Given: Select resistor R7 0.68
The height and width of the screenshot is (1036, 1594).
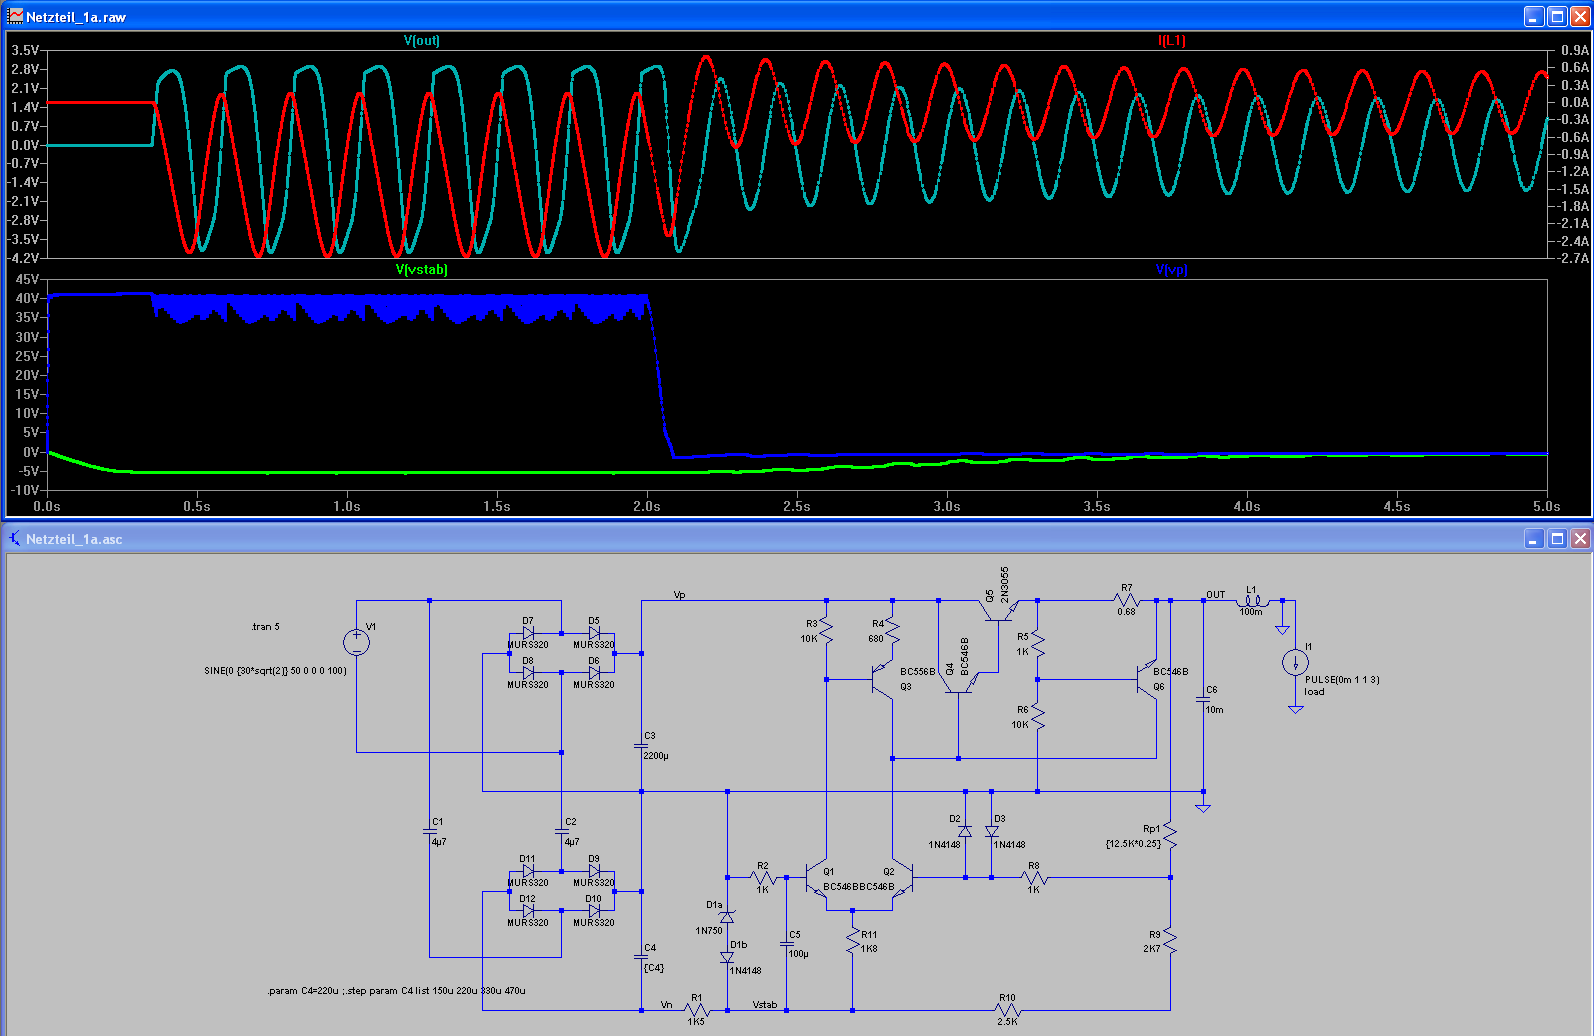Looking at the screenshot, I should (x=1126, y=600).
